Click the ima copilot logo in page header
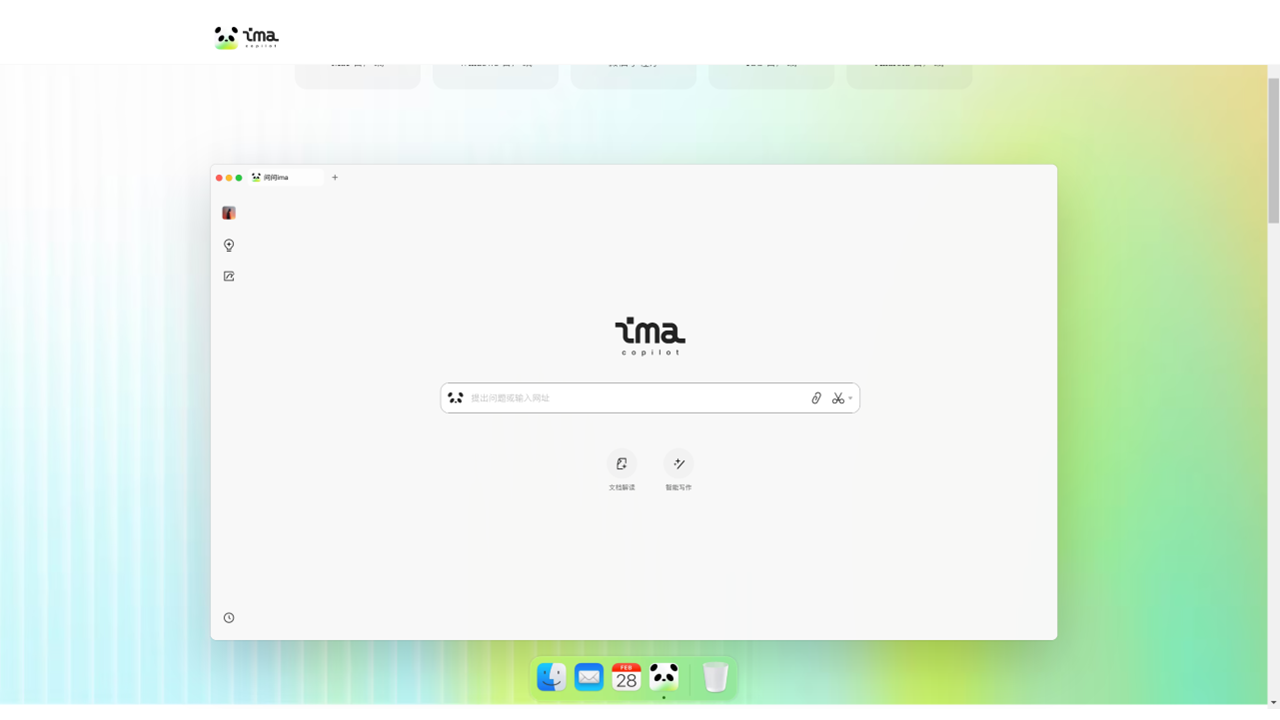This screenshot has height=720, width=1280. [247, 38]
